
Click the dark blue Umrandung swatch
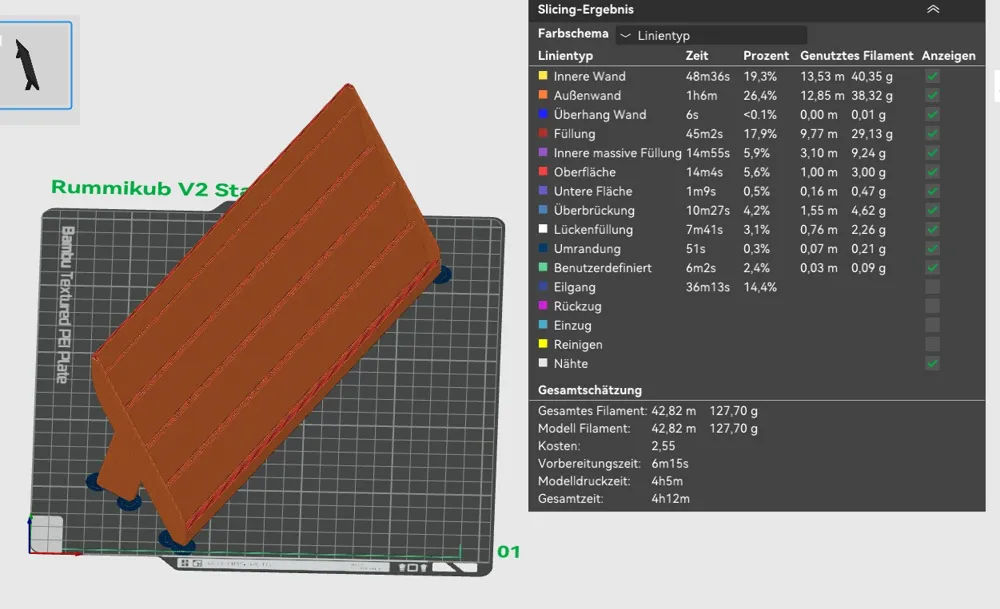click(x=543, y=247)
